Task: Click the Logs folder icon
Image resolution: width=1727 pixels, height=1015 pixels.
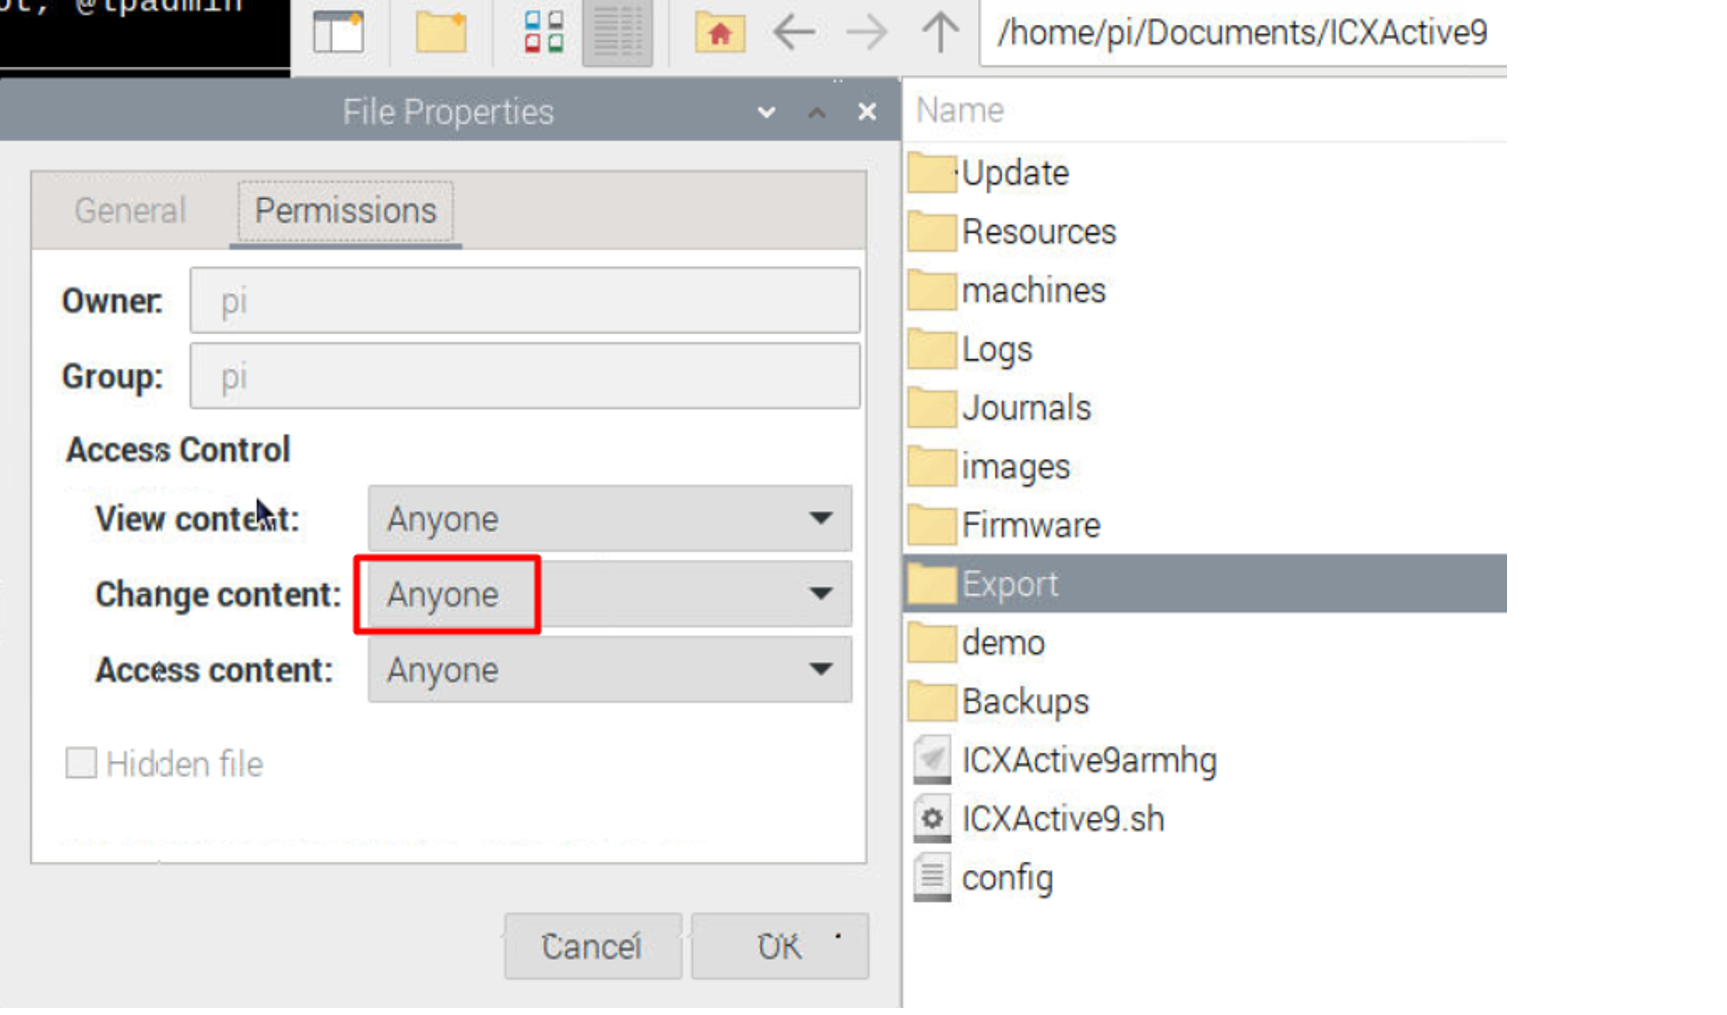Action: coord(932,350)
